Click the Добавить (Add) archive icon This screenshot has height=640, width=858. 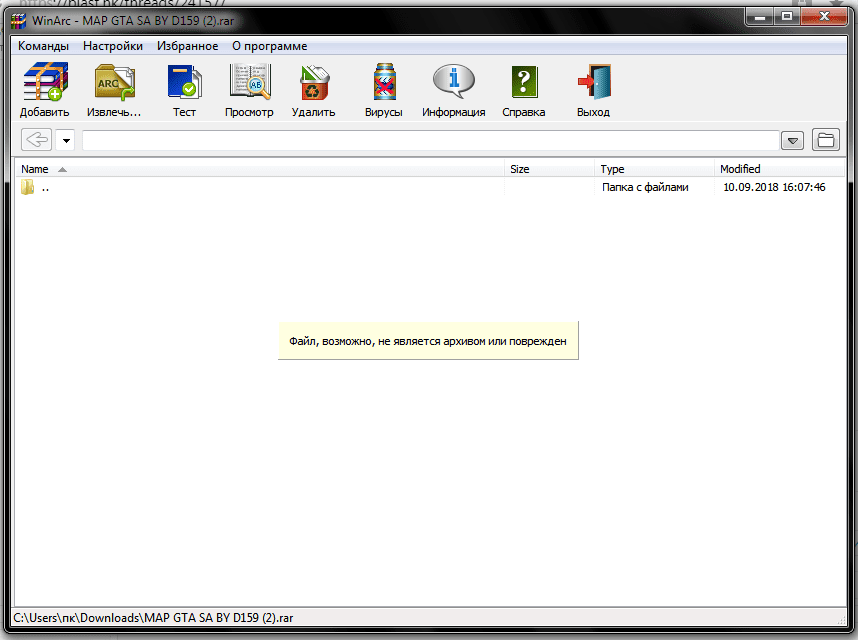pyautogui.click(x=45, y=82)
